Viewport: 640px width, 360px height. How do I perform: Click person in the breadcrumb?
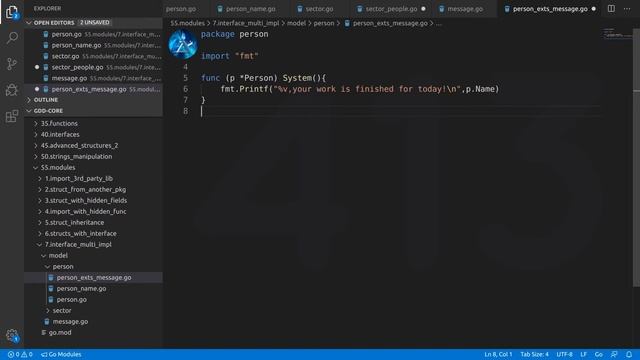click(324, 23)
